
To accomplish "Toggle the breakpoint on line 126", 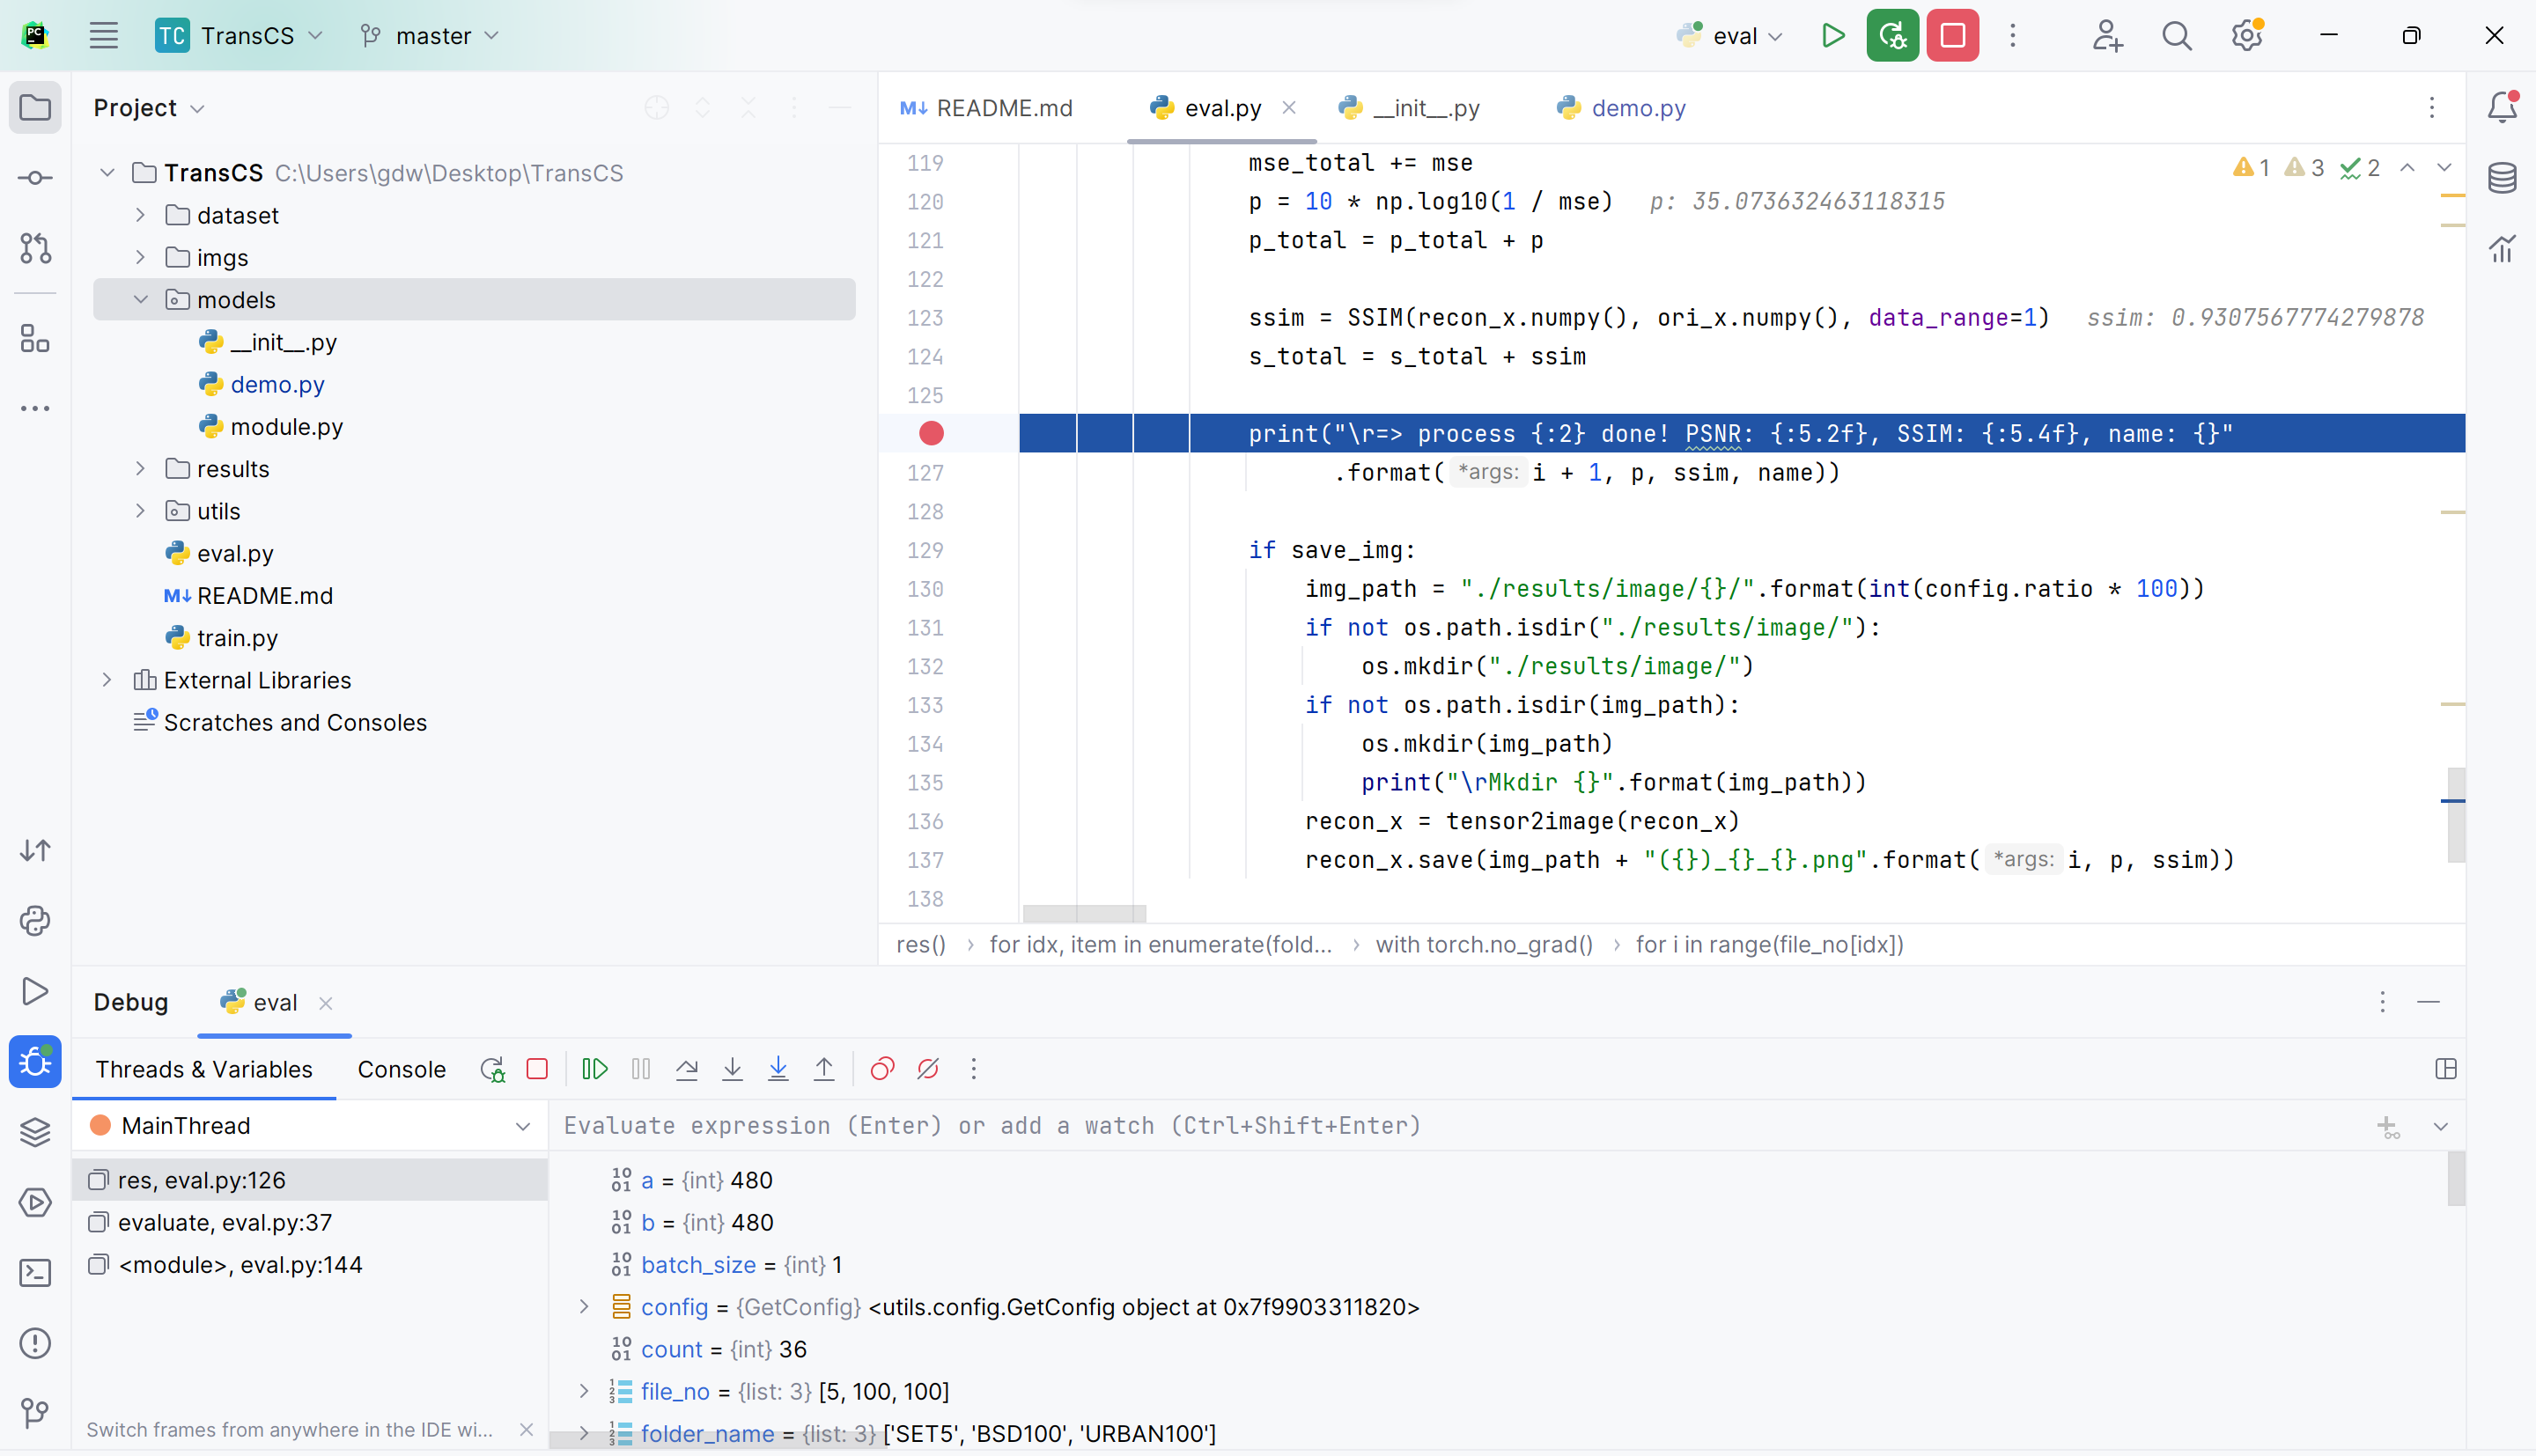I will [931, 433].
